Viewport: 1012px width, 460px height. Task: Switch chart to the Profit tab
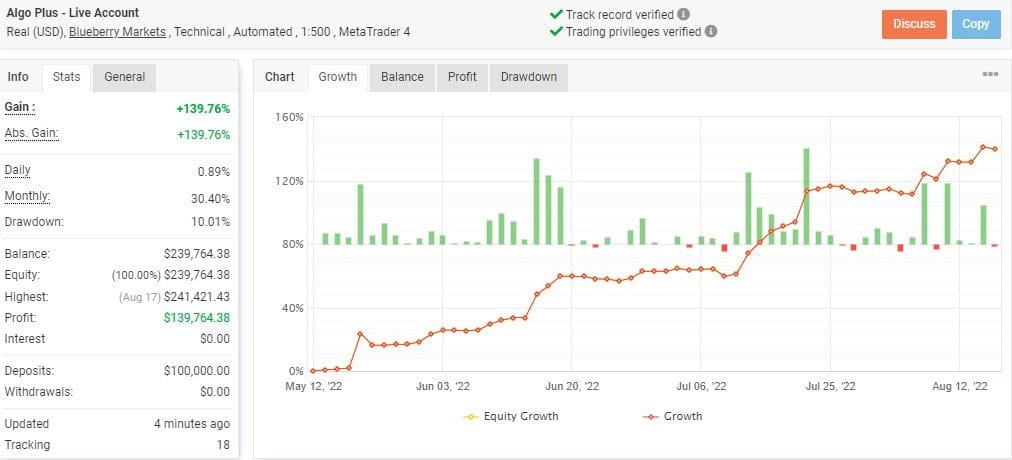point(462,77)
